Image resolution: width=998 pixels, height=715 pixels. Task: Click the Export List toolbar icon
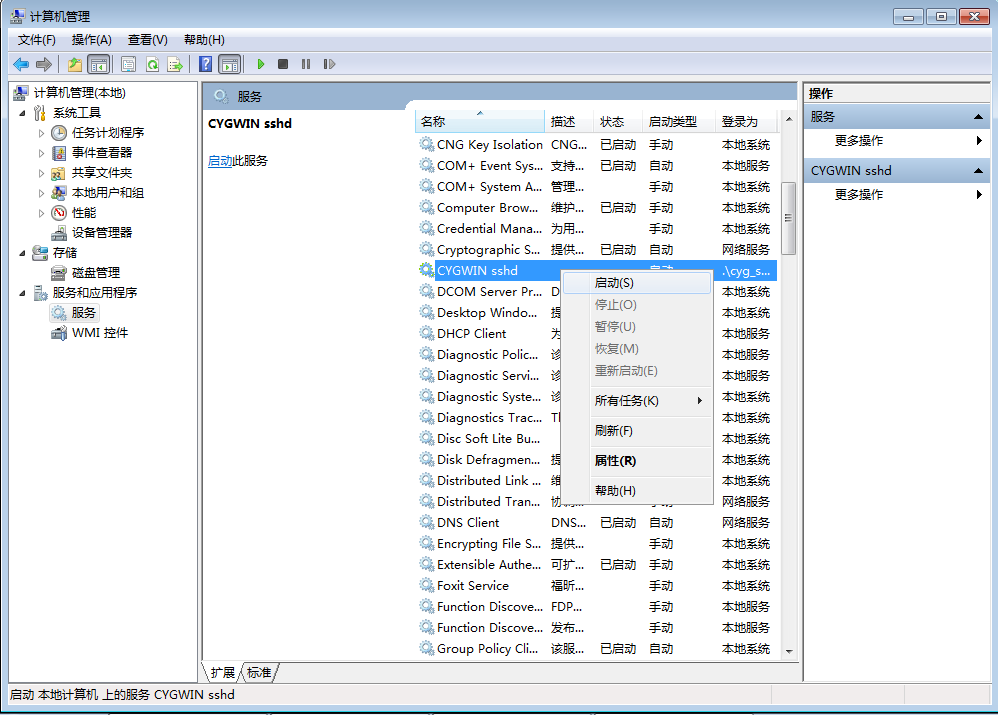click(174, 64)
